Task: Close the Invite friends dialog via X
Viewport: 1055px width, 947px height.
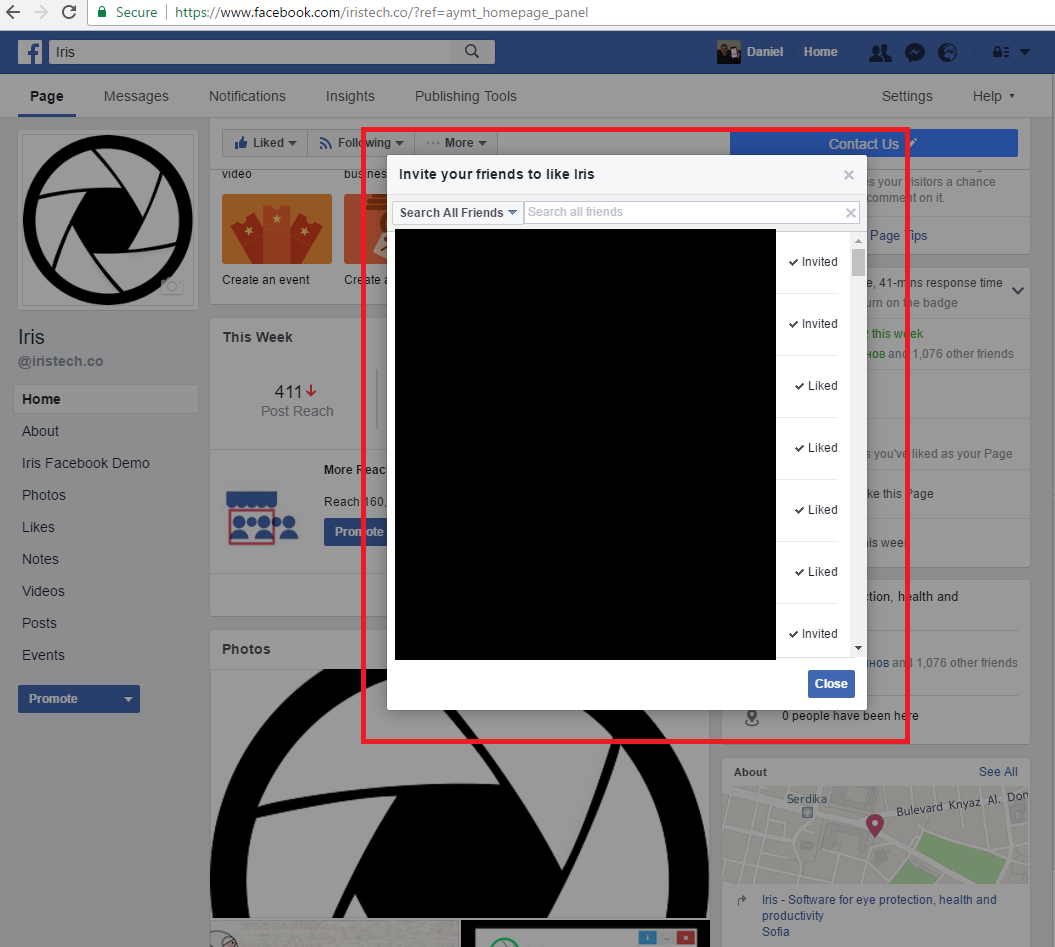Action: tap(848, 175)
